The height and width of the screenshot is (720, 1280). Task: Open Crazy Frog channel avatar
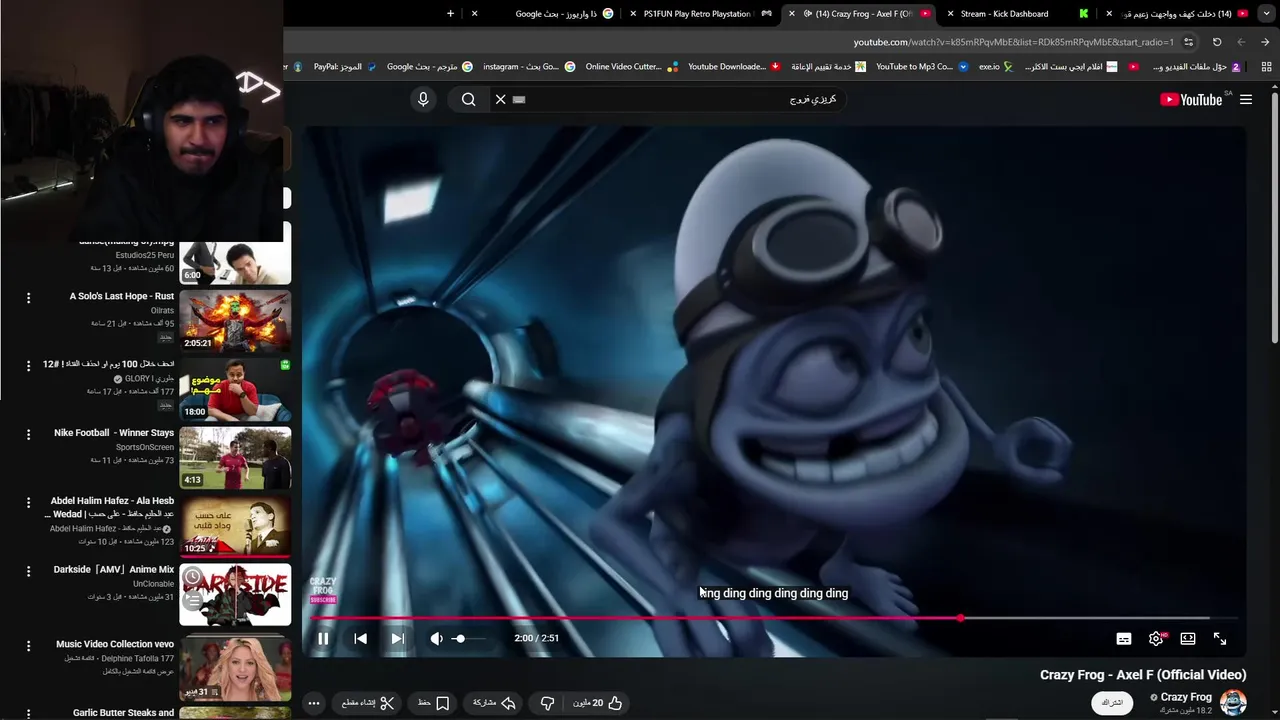click(x=1233, y=702)
